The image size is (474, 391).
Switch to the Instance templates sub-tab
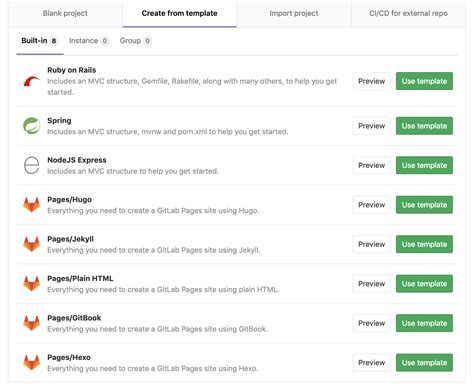click(89, 41)
